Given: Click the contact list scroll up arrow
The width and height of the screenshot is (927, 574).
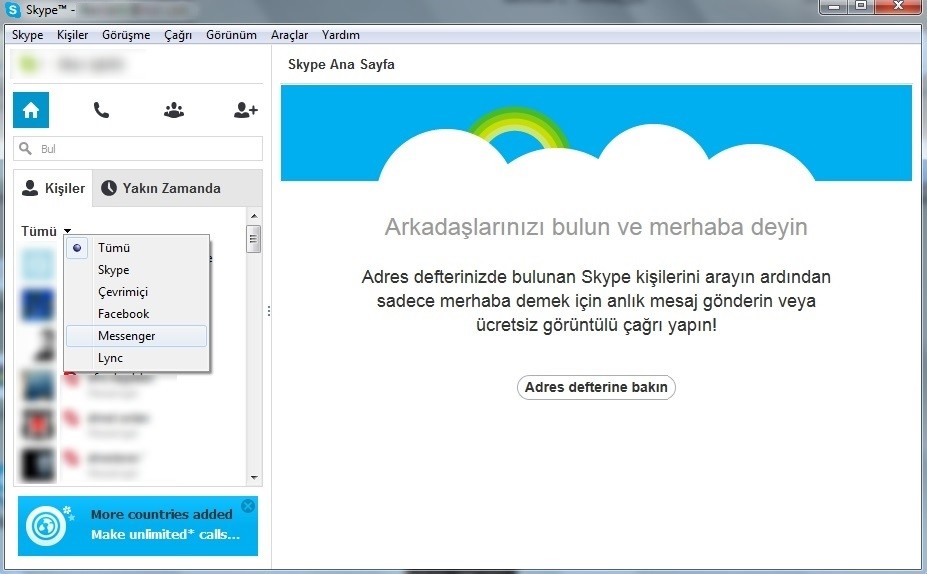Looking at the screenshot, I should point(254,216).
